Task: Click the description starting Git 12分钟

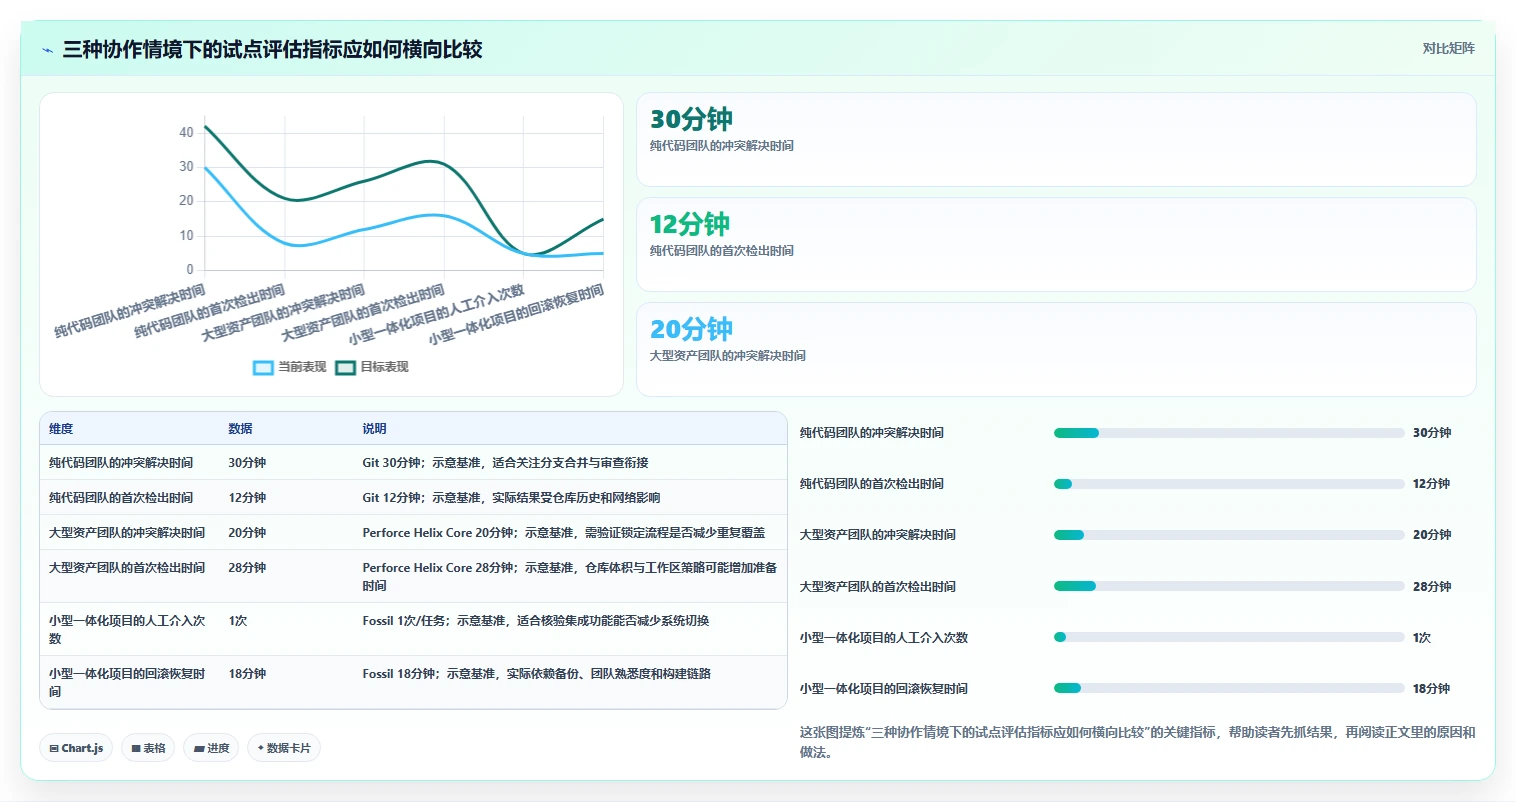Action: click(511, 498)
